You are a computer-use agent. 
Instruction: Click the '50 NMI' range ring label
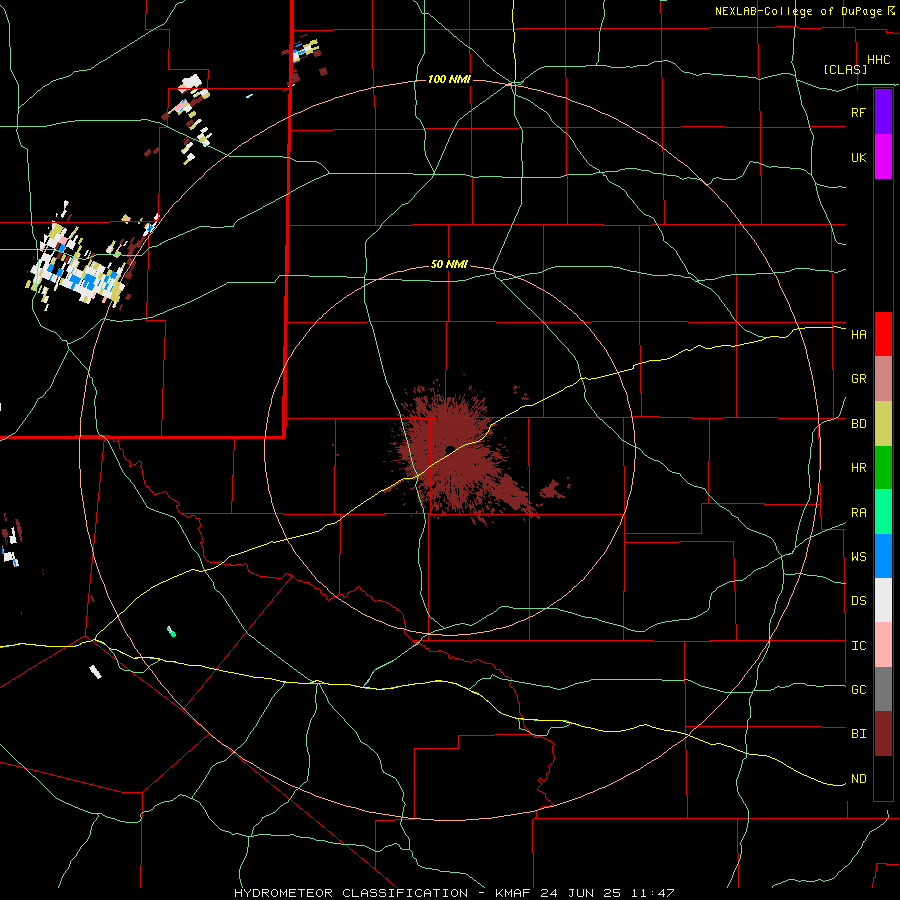point(449,264)
